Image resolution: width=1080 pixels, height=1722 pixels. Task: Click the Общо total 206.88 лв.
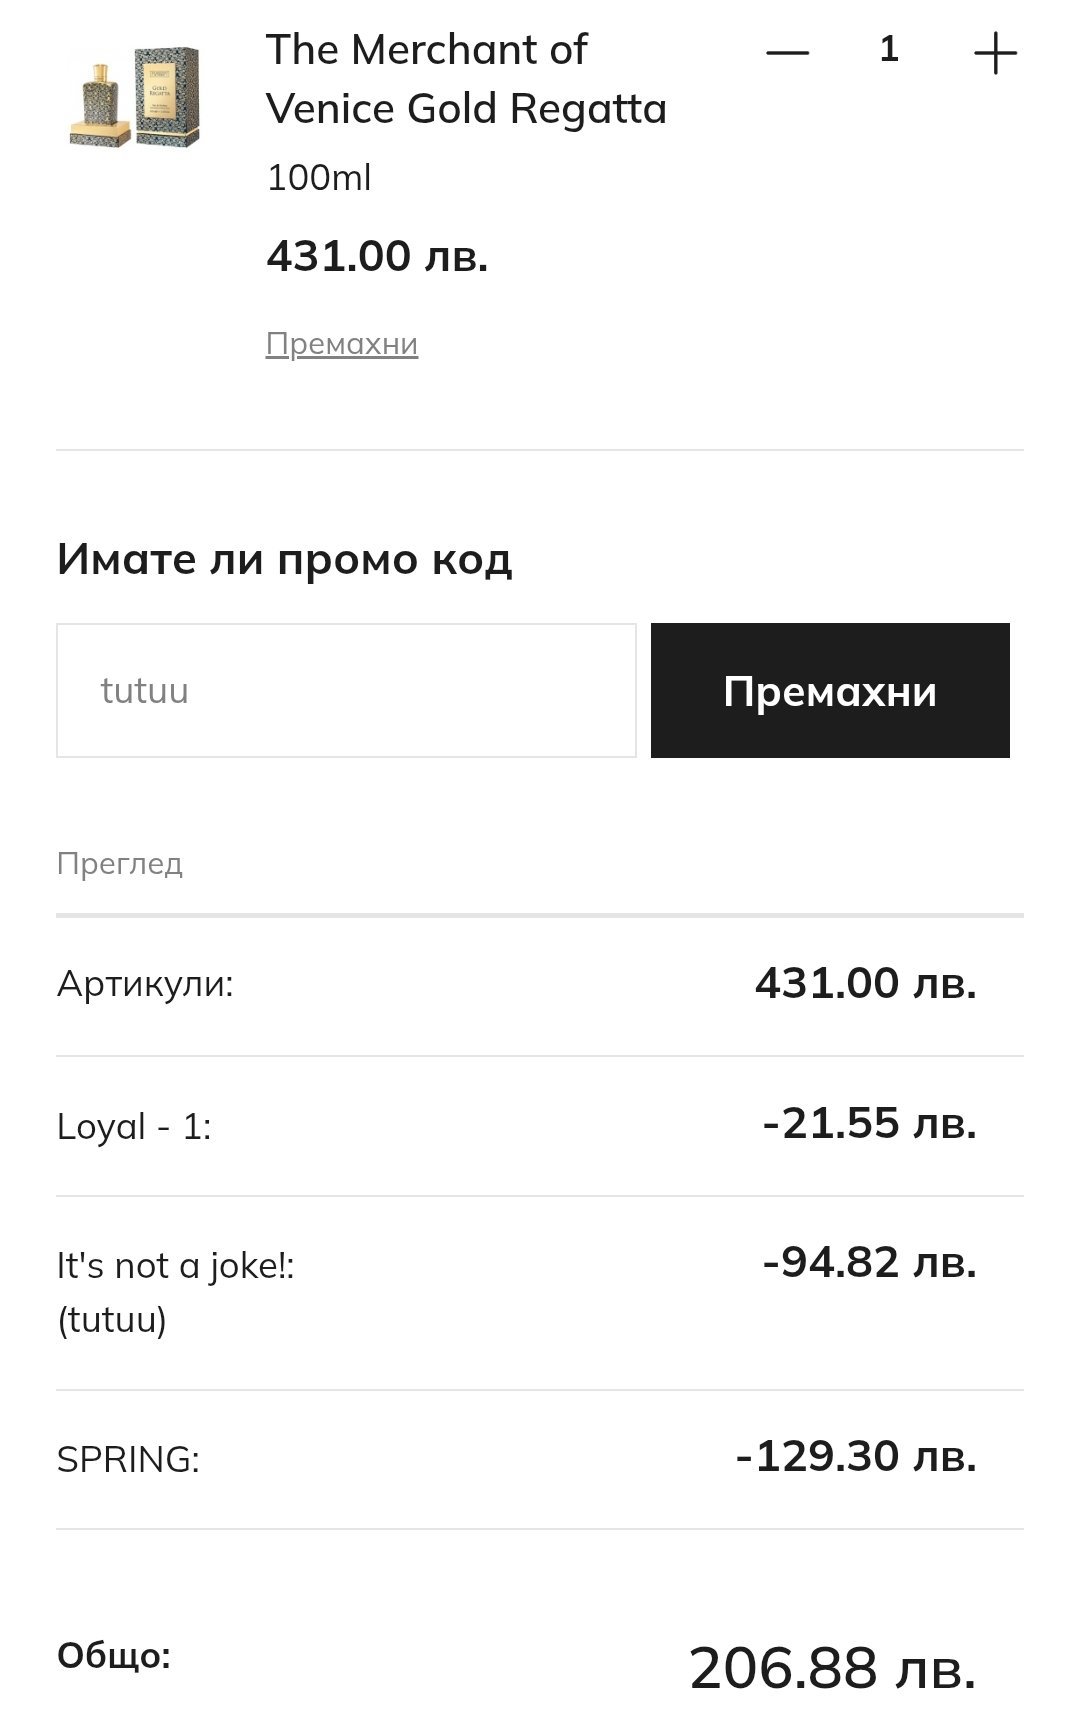click(832, 1668)
